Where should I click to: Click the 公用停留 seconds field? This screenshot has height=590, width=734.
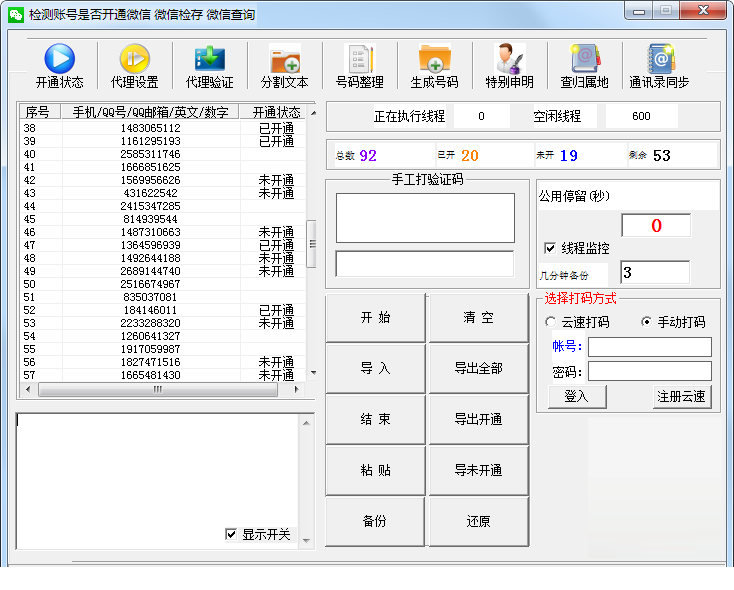656,226
